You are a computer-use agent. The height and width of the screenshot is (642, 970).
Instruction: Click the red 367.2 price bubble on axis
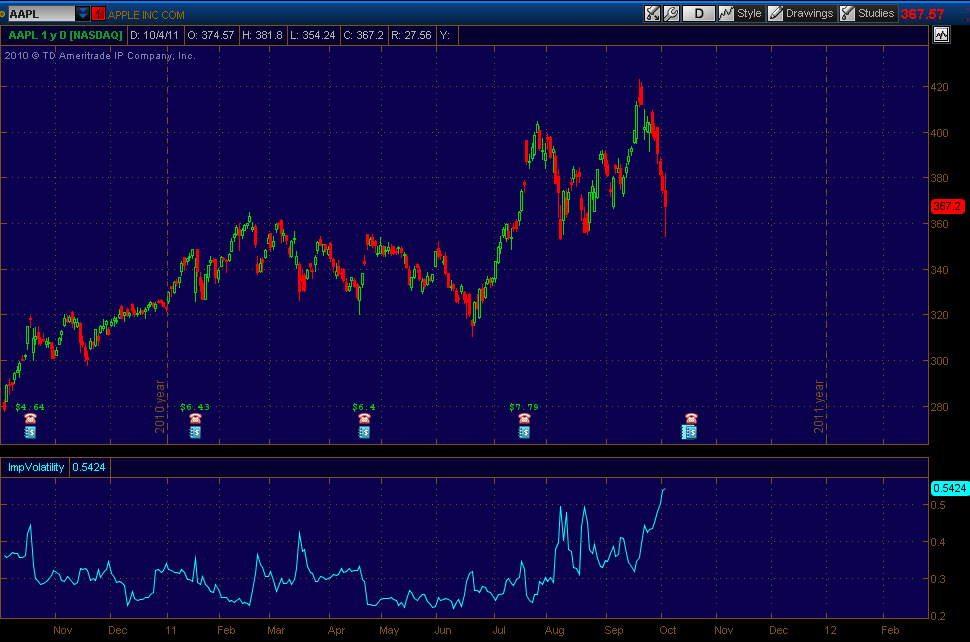click(946, 206)
